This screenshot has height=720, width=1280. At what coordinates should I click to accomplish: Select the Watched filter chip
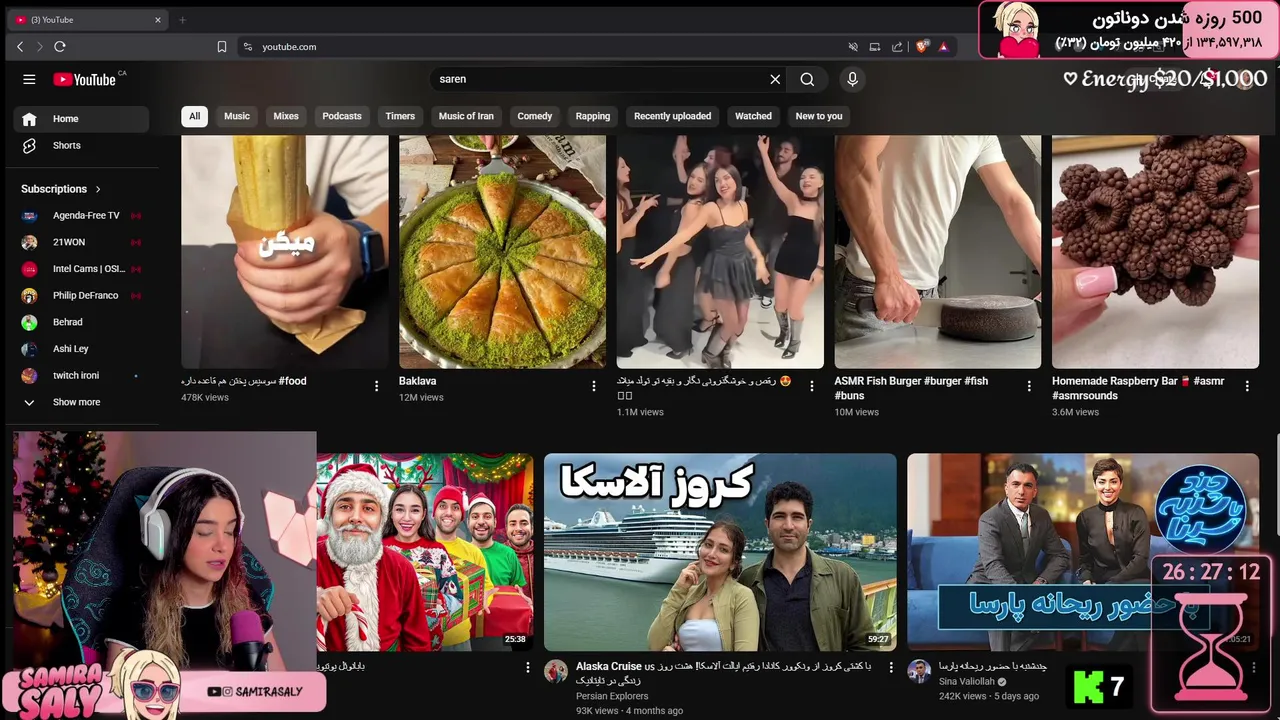[753, 116]
